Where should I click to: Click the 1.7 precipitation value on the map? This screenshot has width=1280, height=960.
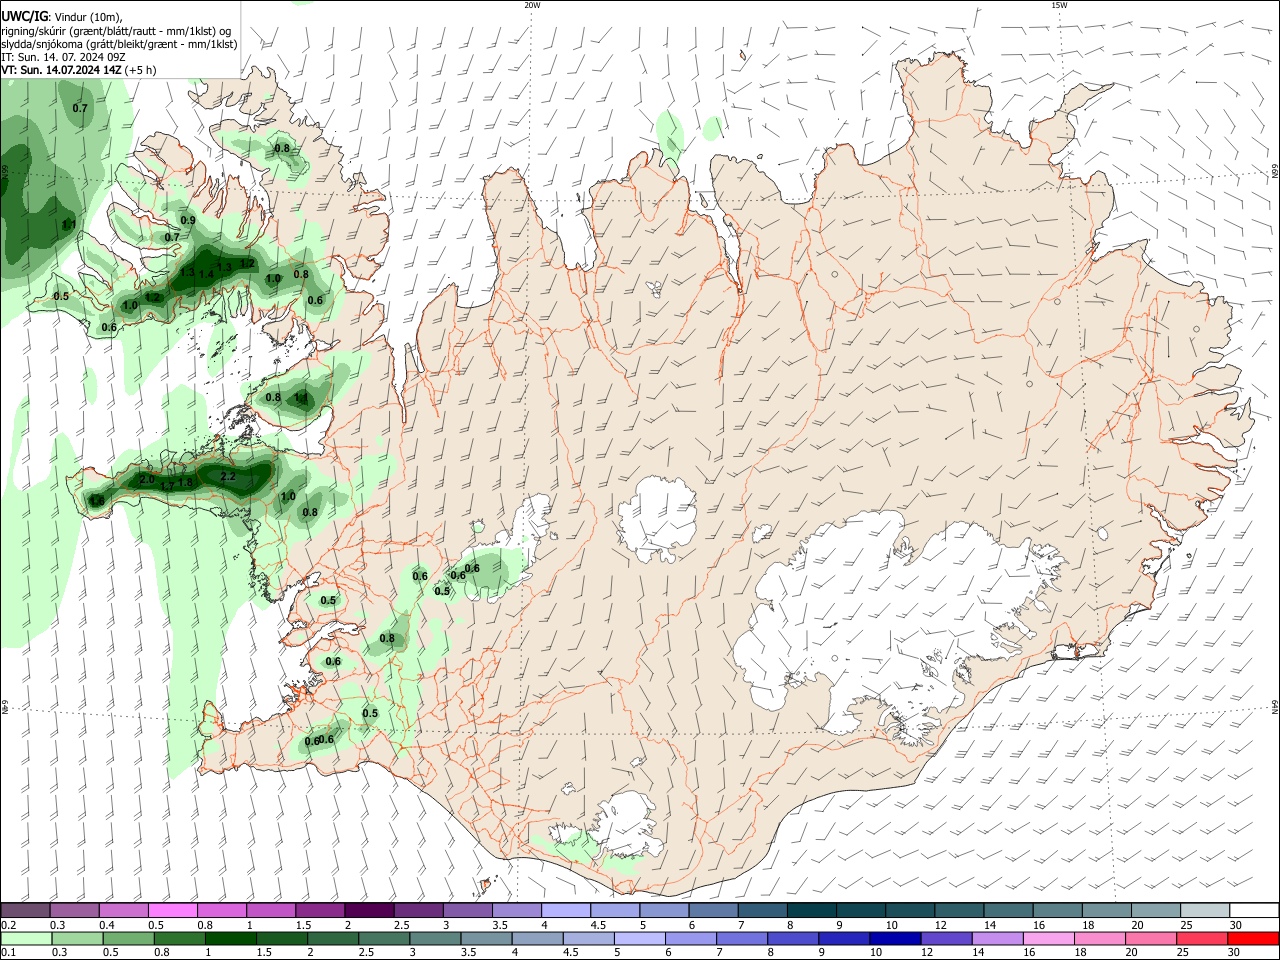167,486
